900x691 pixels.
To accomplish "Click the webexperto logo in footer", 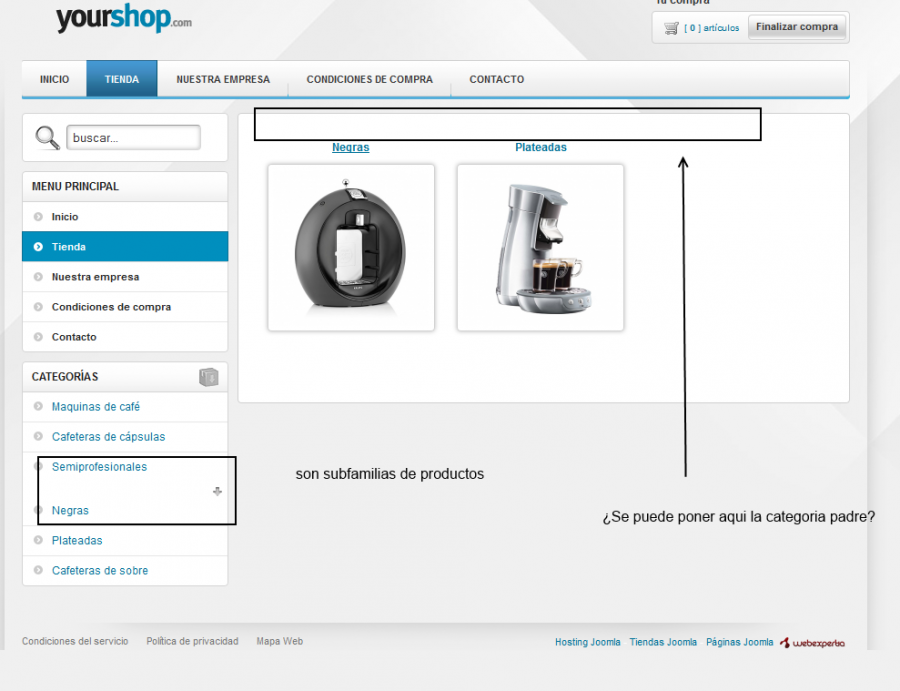I will click(x=812, y=643).
